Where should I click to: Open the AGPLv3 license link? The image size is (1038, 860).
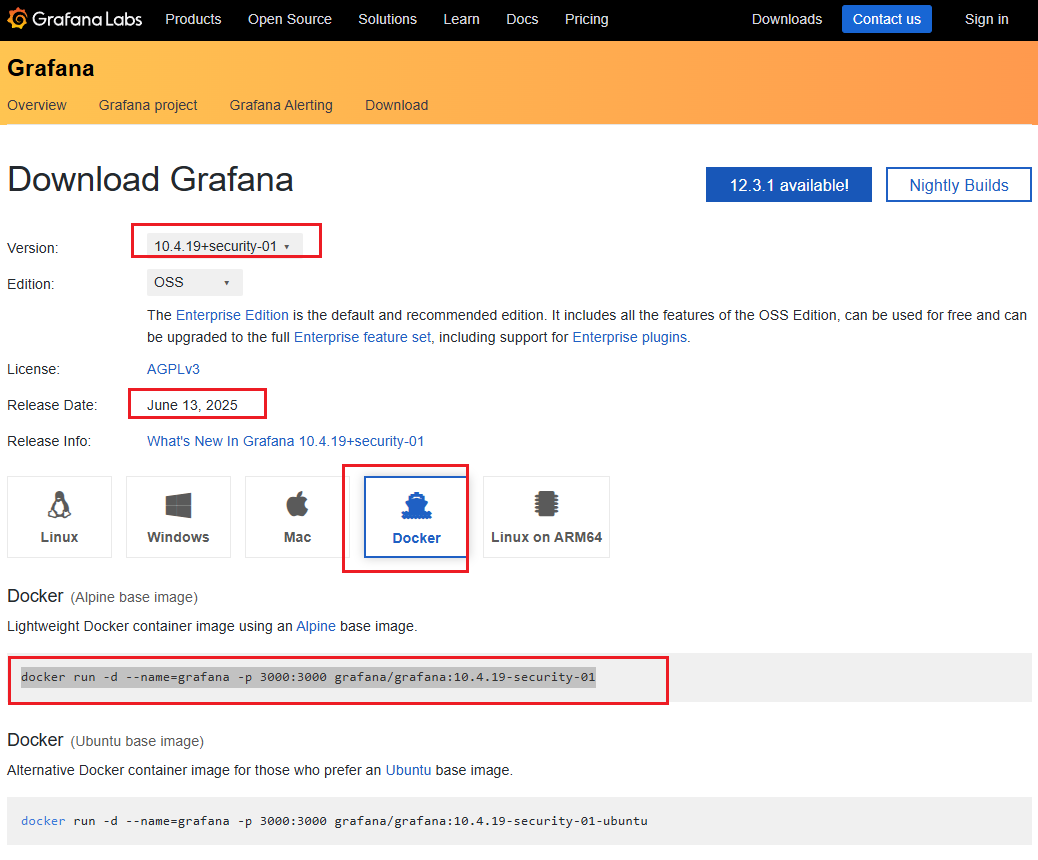tap(173, 369)
